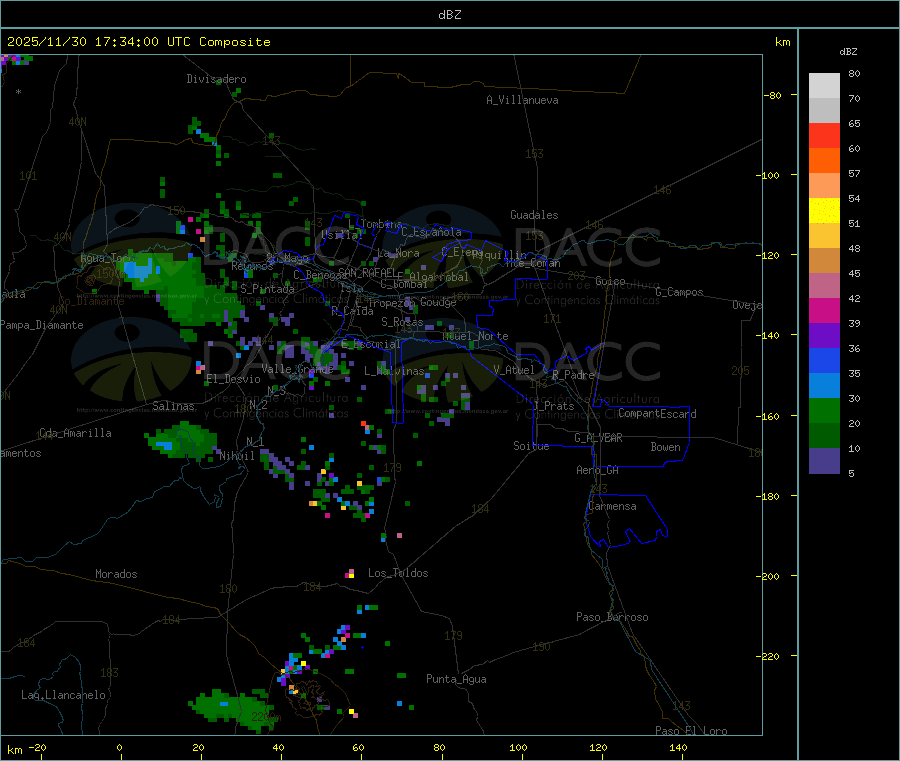Click the El_Desvio label

click(x=233, y=379)
